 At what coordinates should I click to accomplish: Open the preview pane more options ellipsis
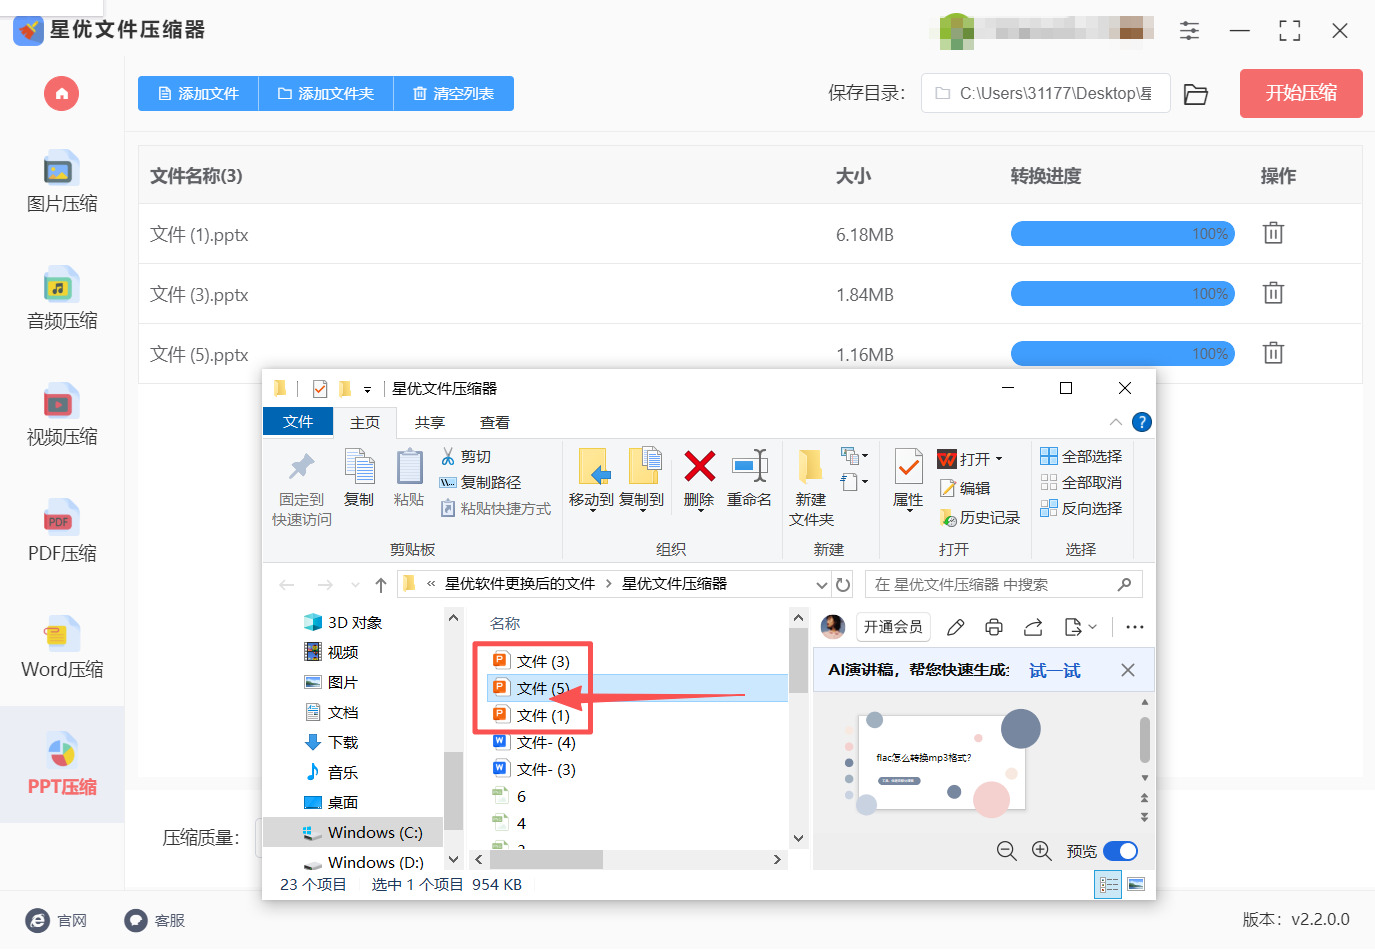tap(1134, 627)
